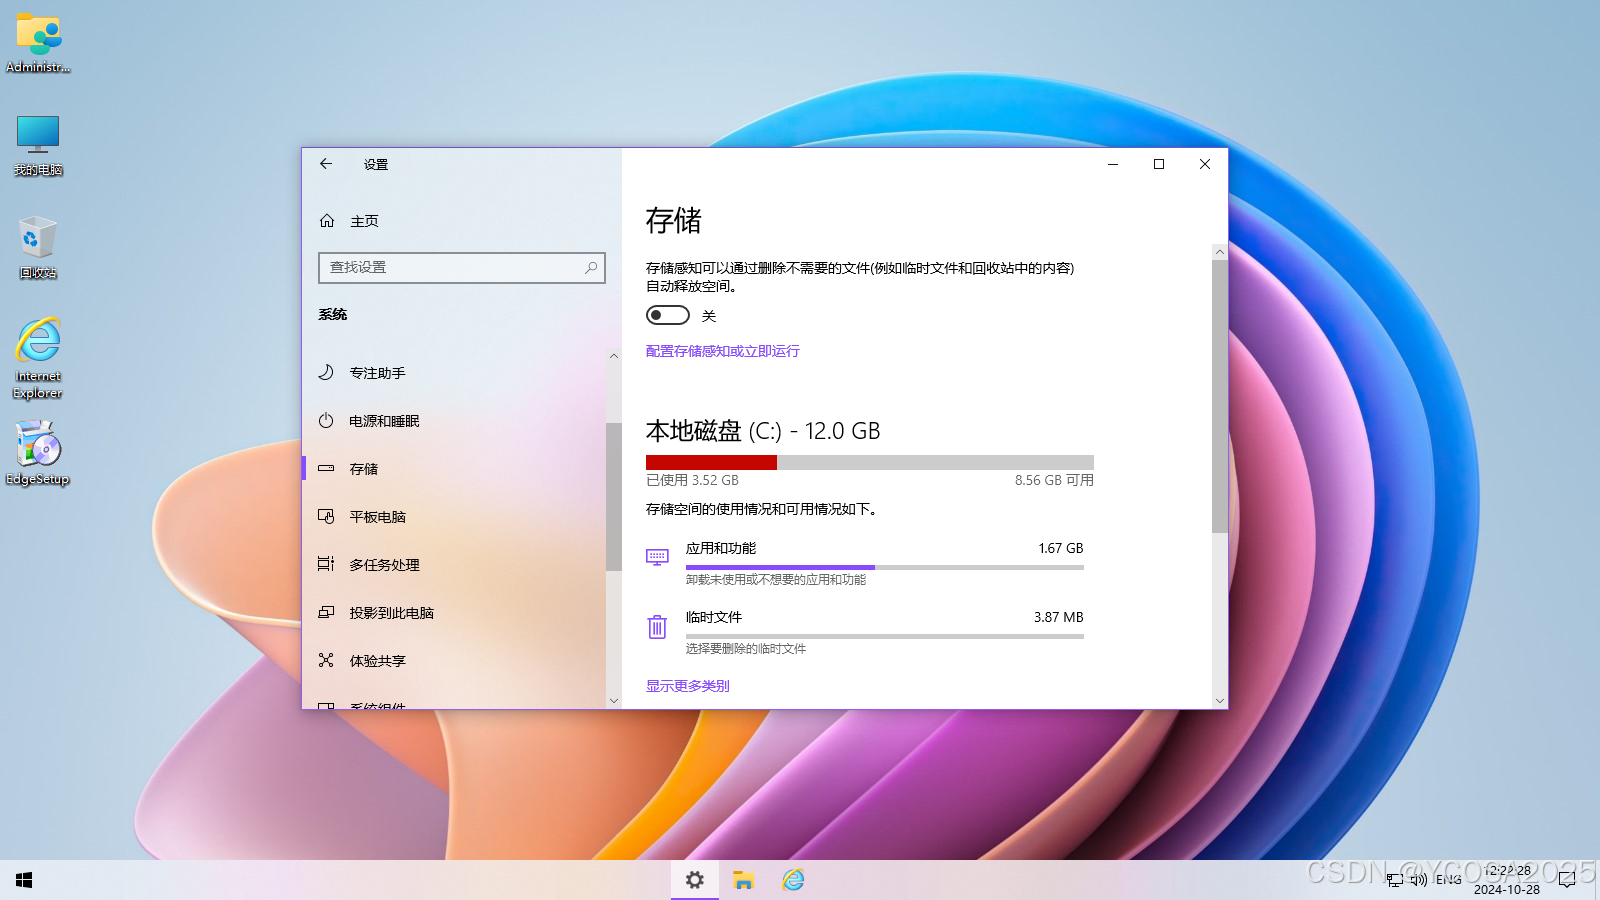Open the 体验共享 settings page
The image size is (1600, 900).
tap(454, 661)
